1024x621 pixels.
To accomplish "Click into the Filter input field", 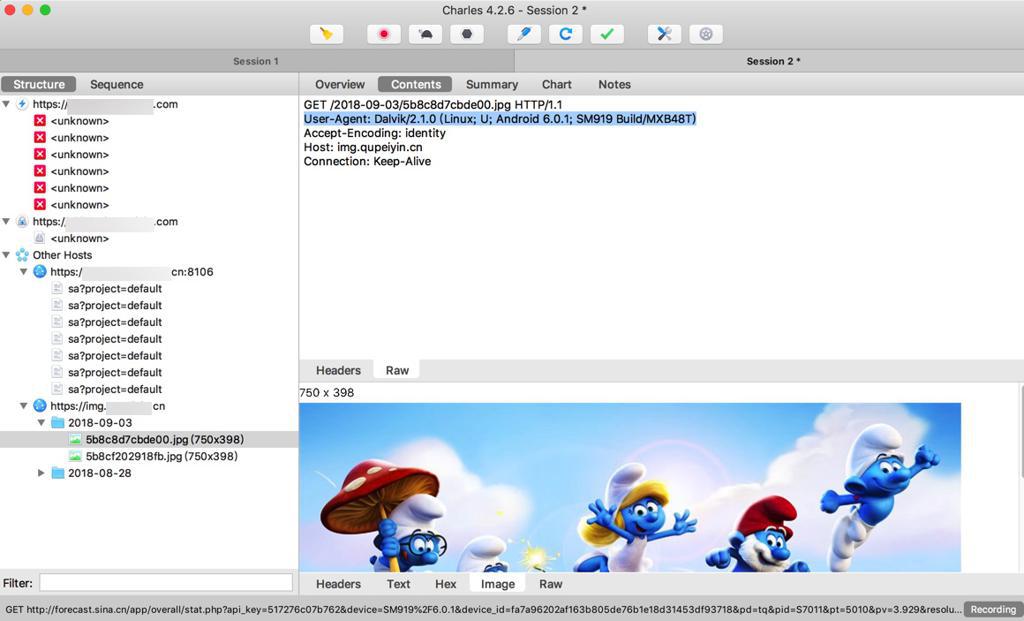I will pos(166,582).
